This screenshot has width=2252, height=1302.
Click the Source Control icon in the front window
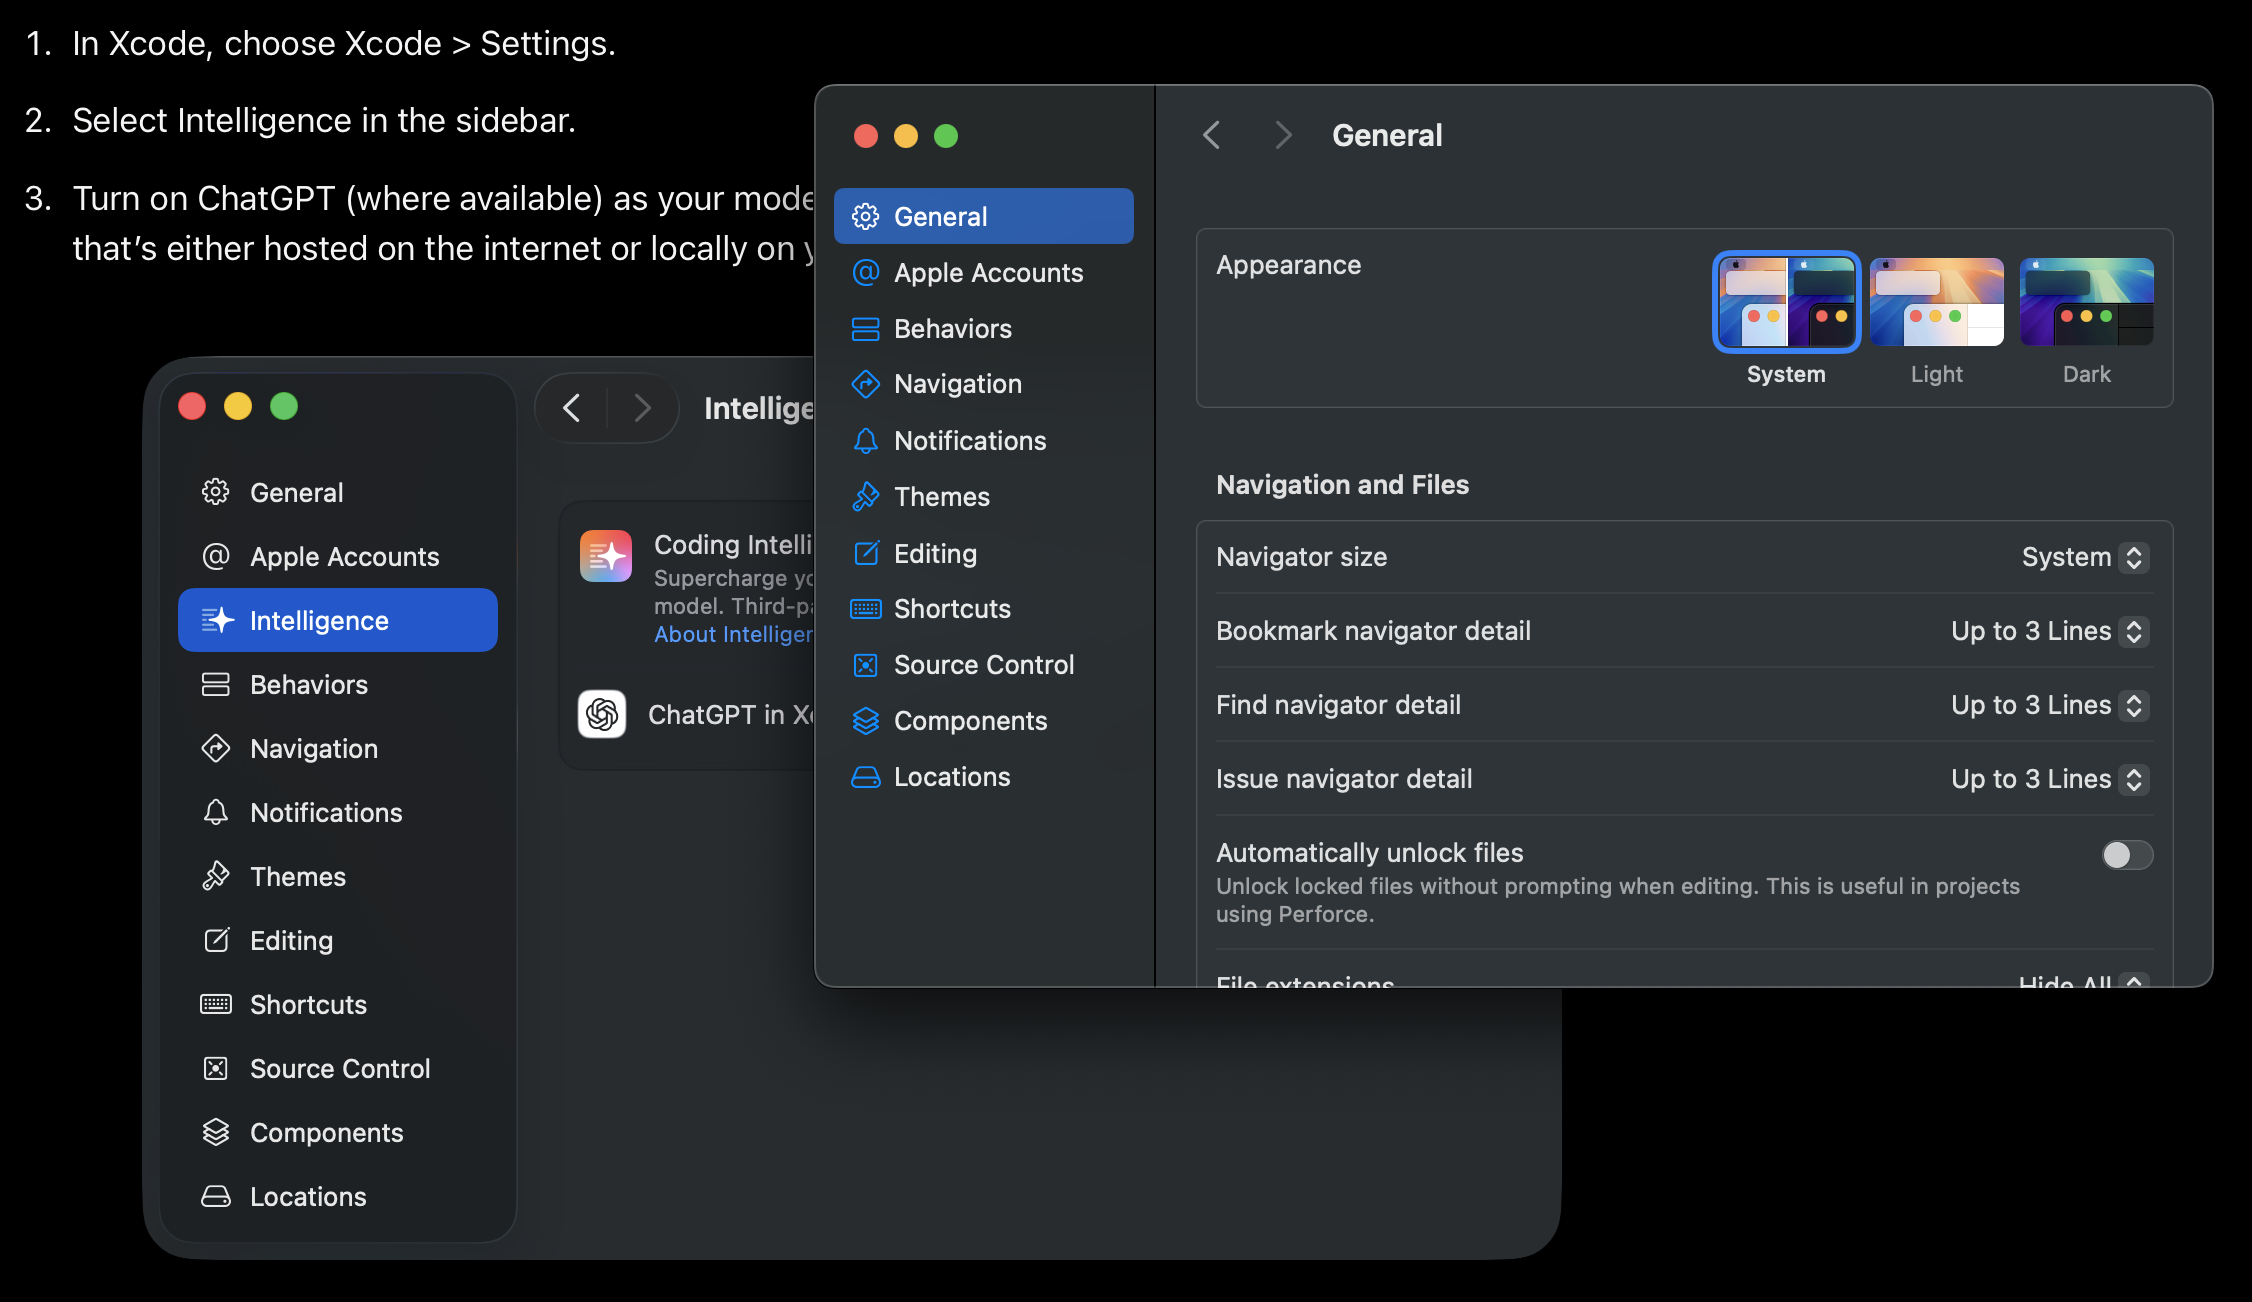point(865,665)
